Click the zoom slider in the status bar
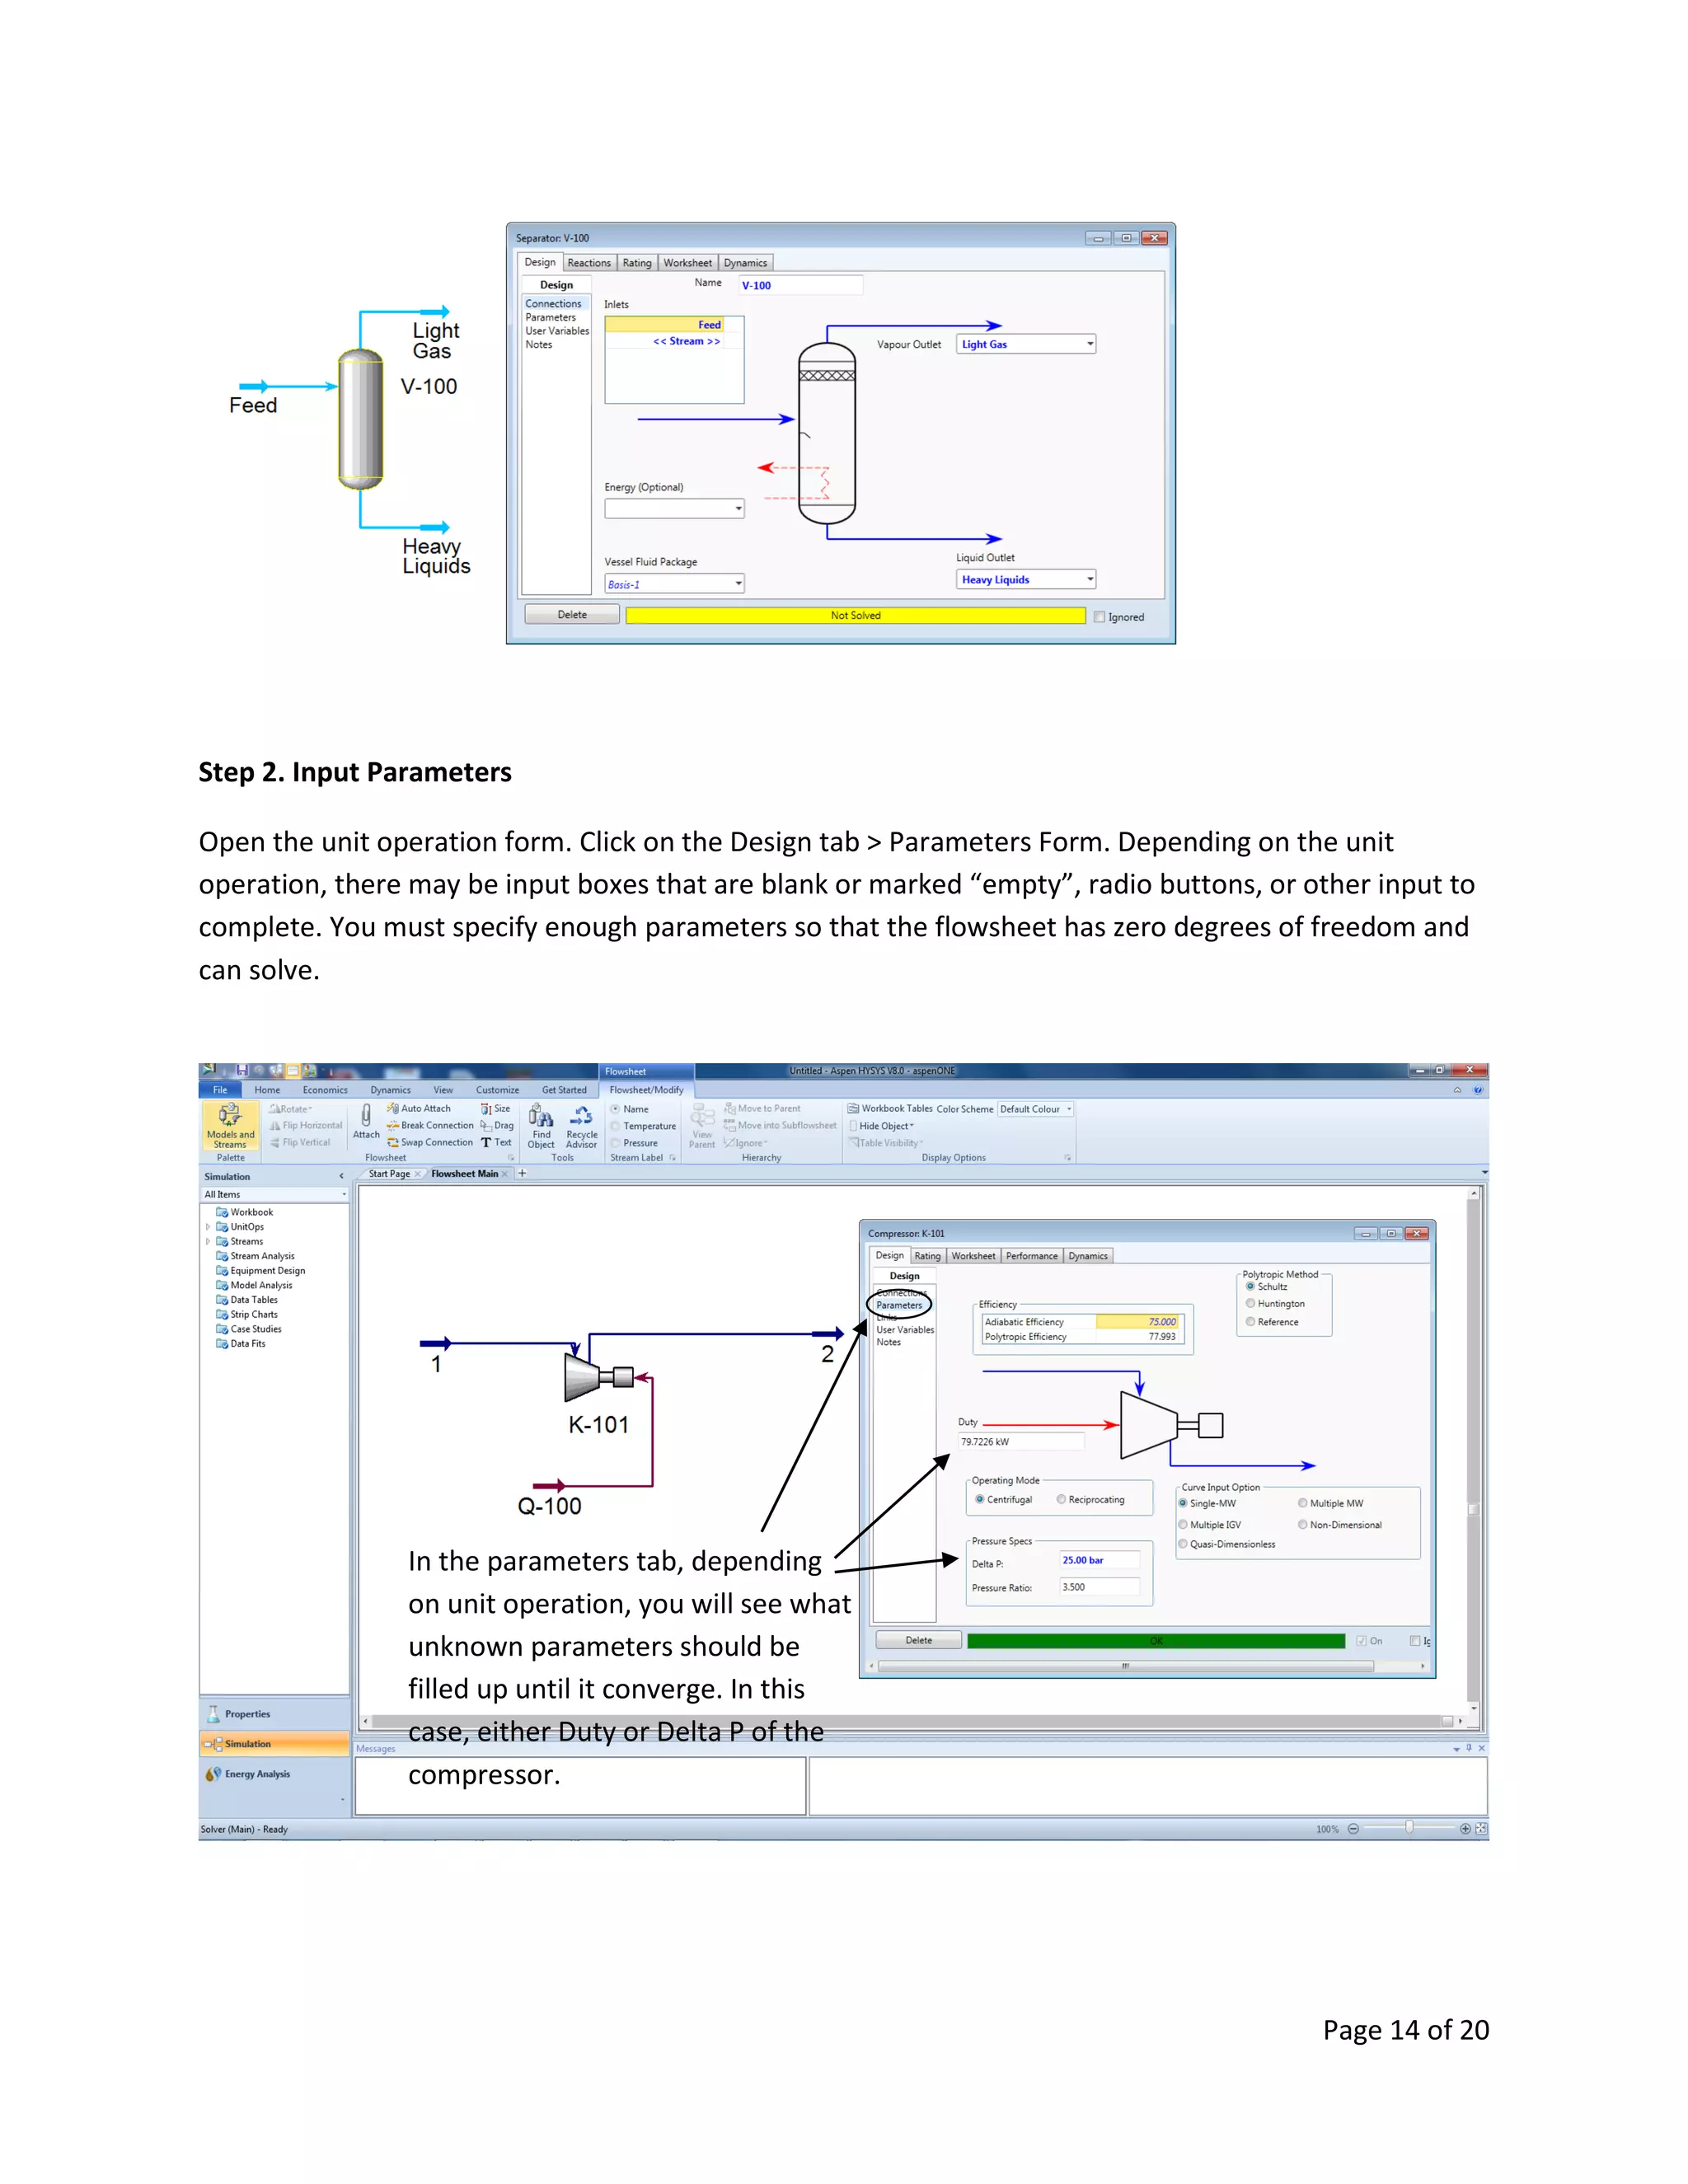This screenshot has height=2184, width=1688. 1409,1828
